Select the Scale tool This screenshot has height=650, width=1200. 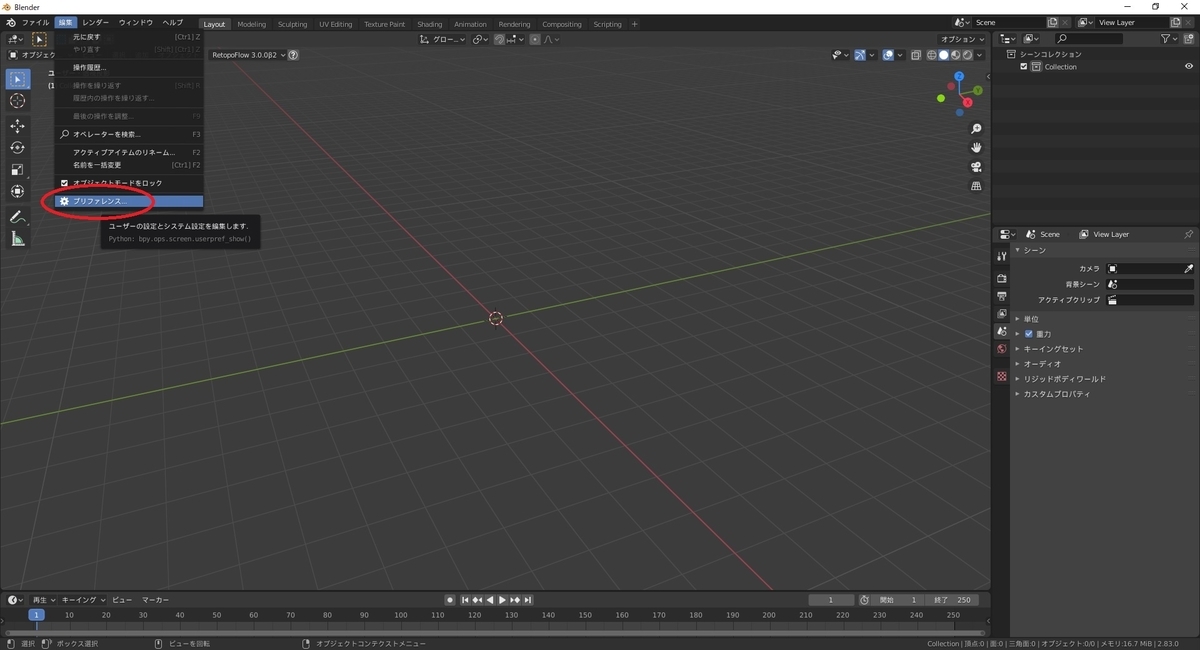(18, 170)
